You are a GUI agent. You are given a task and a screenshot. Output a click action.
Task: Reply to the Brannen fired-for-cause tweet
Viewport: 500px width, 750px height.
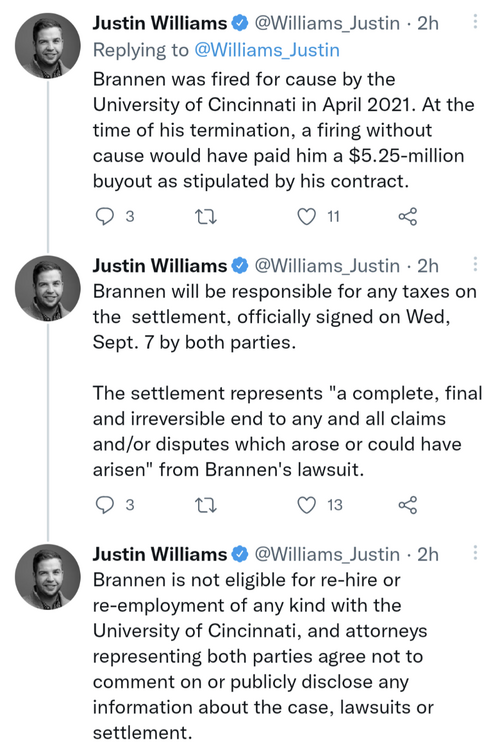tap(105, 217)
